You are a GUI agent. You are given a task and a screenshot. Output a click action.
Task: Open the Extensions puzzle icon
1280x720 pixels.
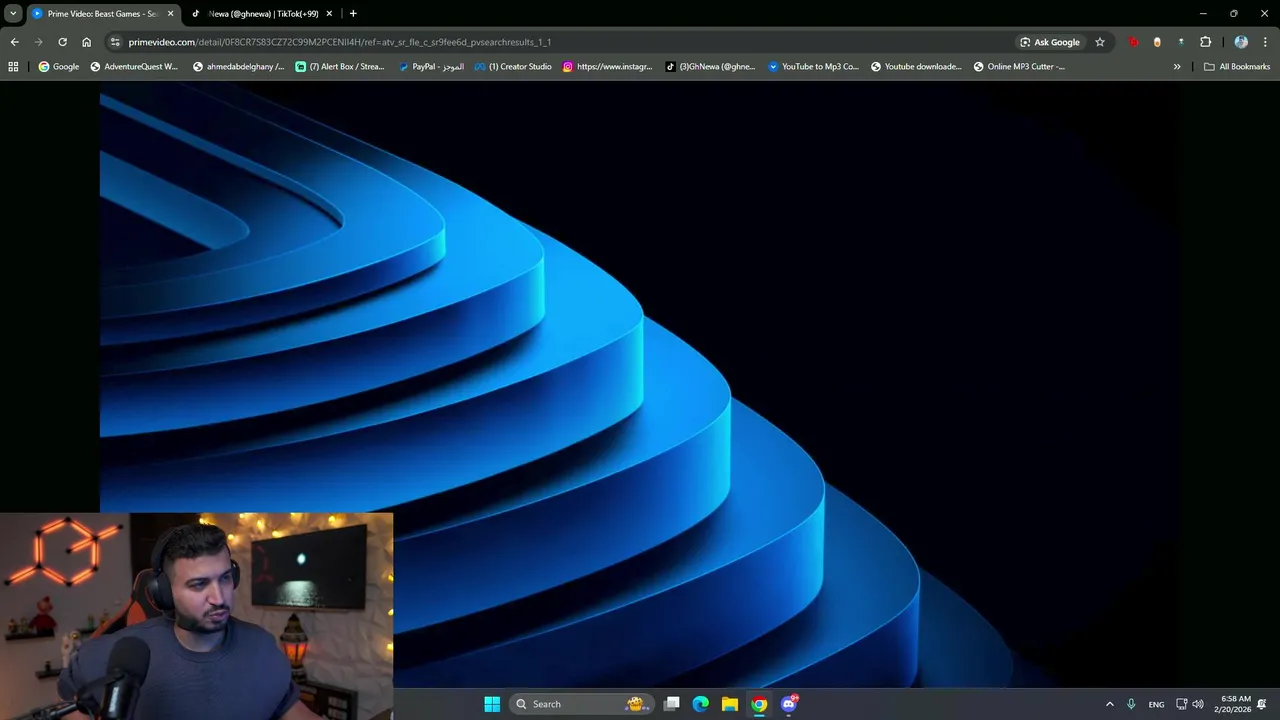tap(1205, 42)
